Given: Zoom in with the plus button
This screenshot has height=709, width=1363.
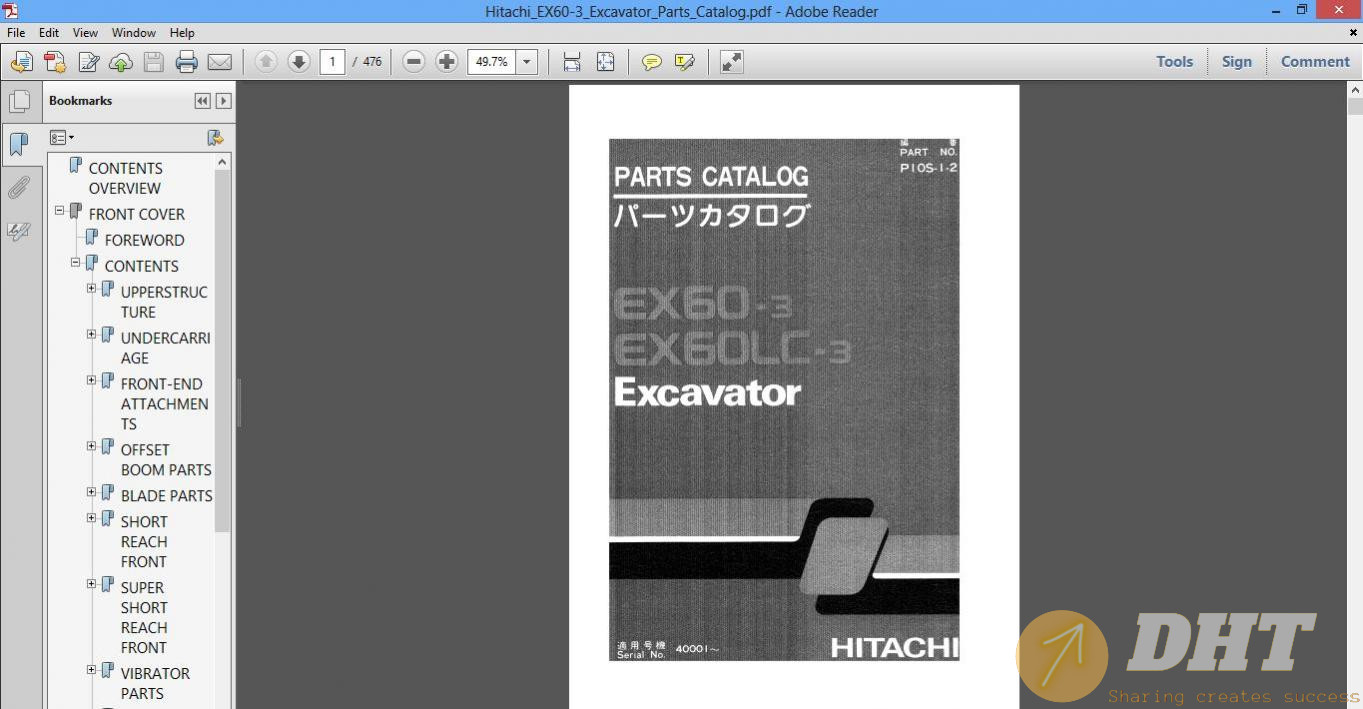Looking at the screenshot, I should [x=446, y=62].
